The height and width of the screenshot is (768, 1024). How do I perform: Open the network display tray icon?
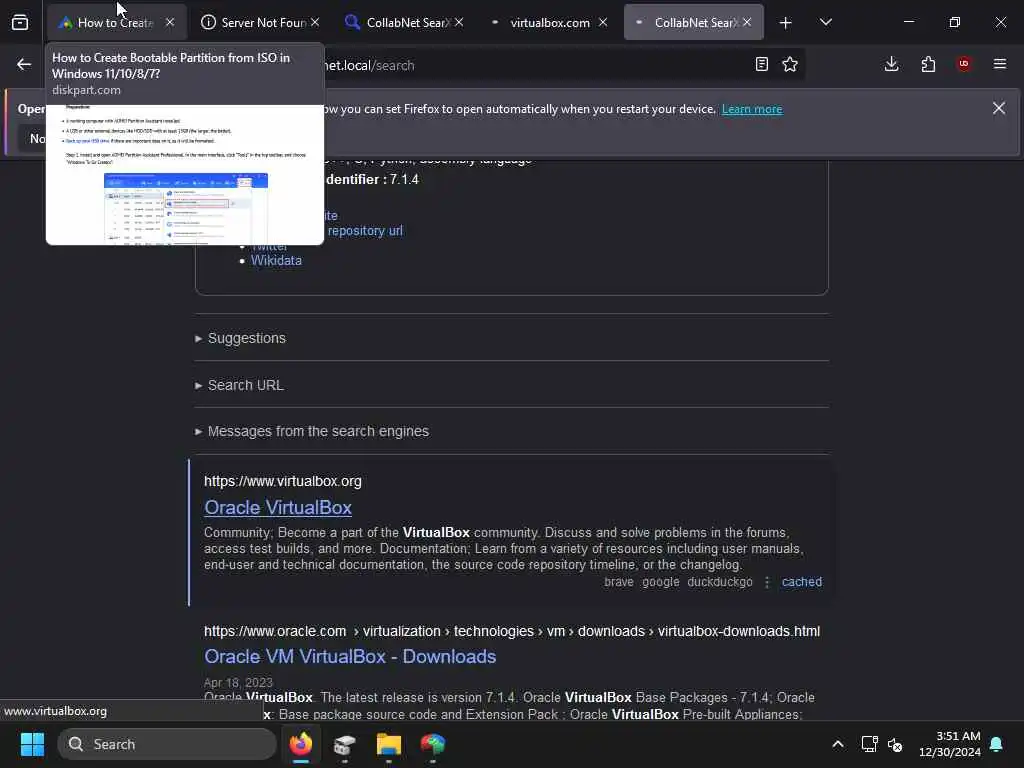(x=869, y=744)
